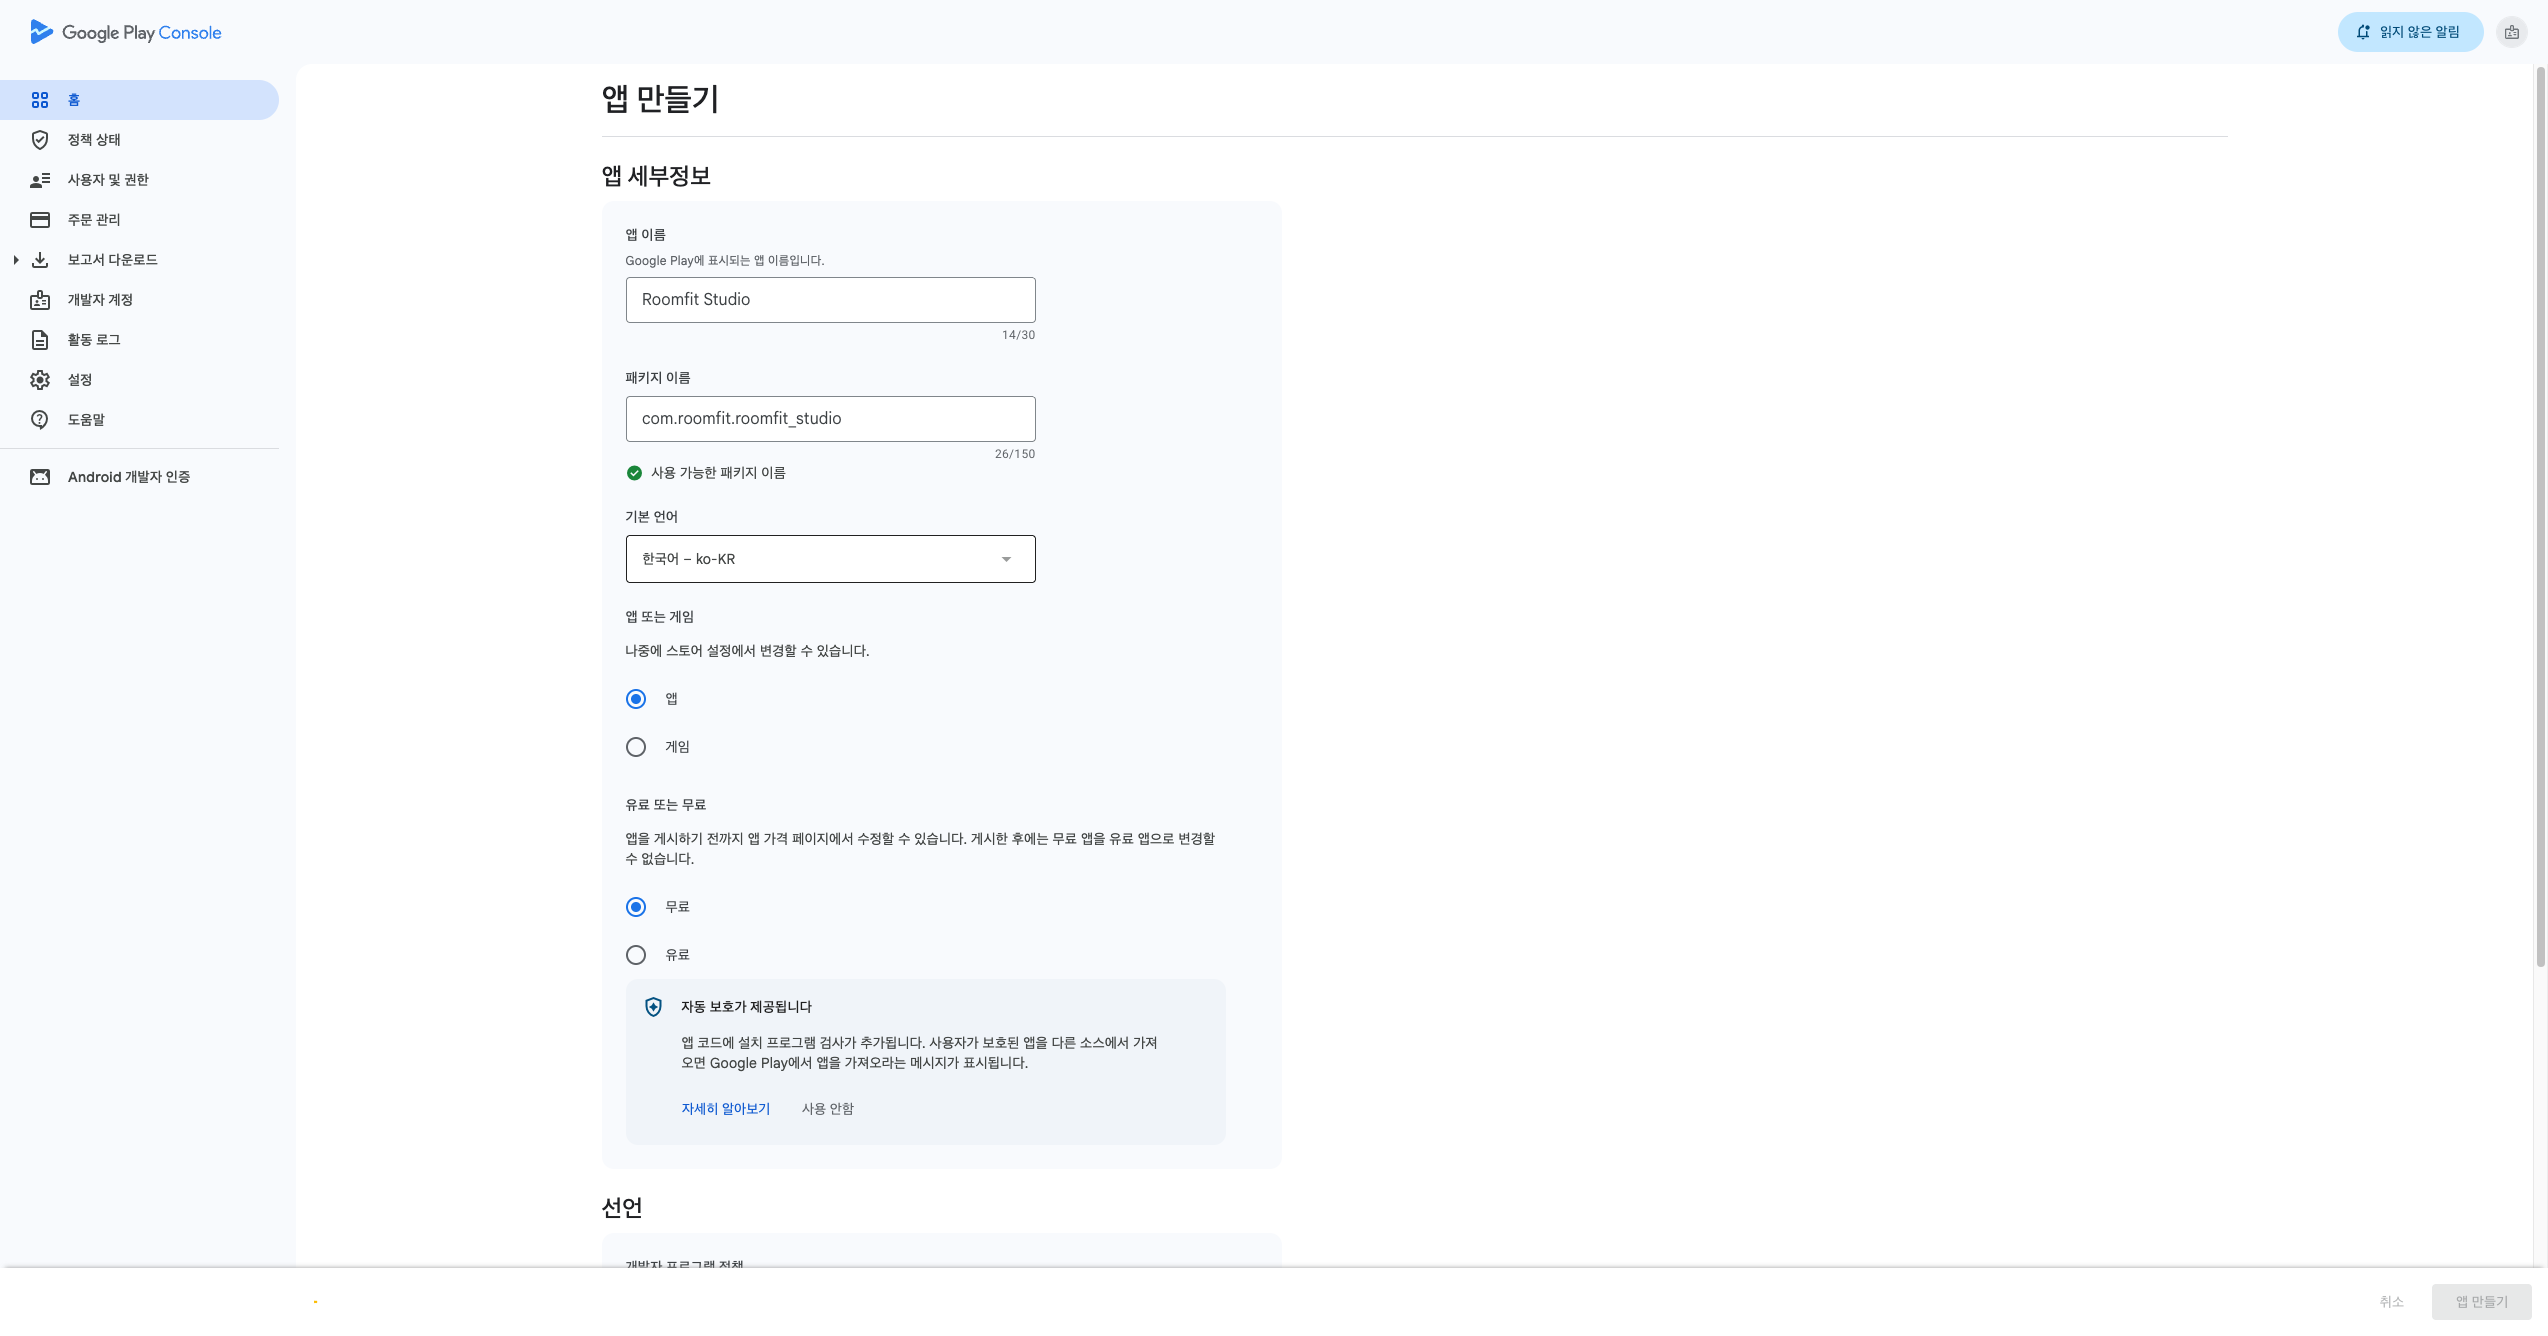Click the users and permissions icon
2548x1336 pixels.
click(x=40, y=180)
